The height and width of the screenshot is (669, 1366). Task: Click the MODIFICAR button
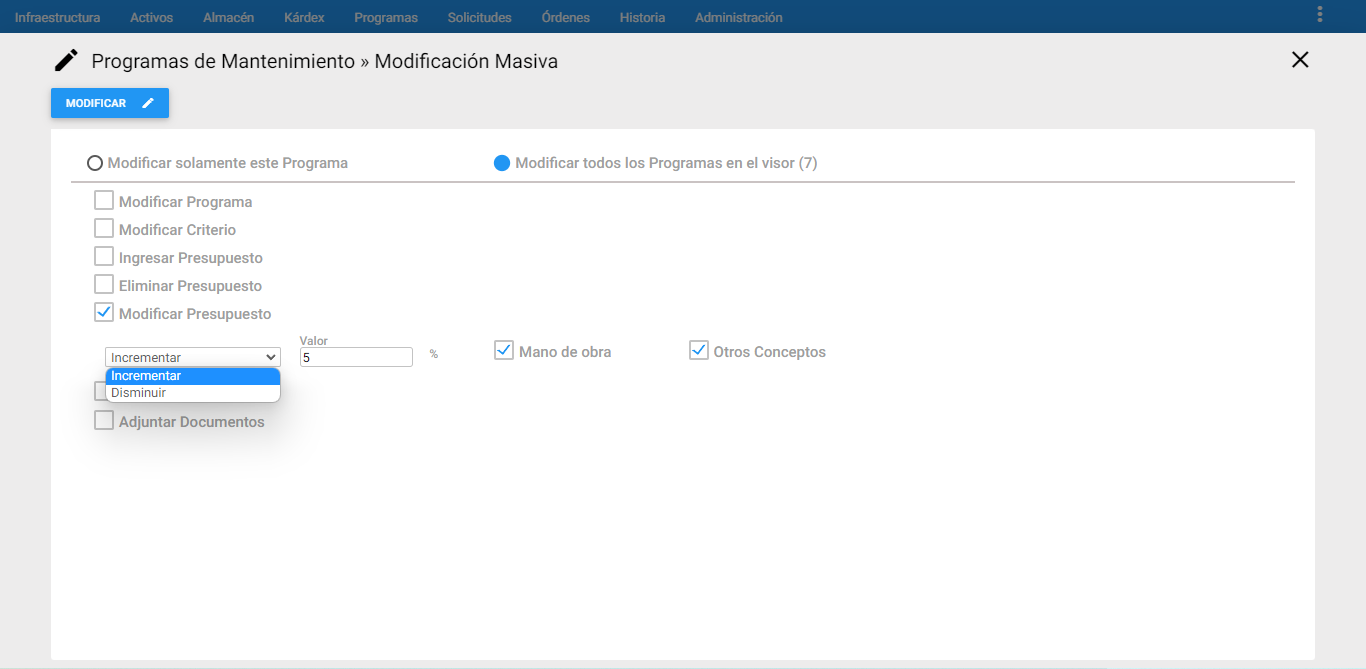point(110,103)
